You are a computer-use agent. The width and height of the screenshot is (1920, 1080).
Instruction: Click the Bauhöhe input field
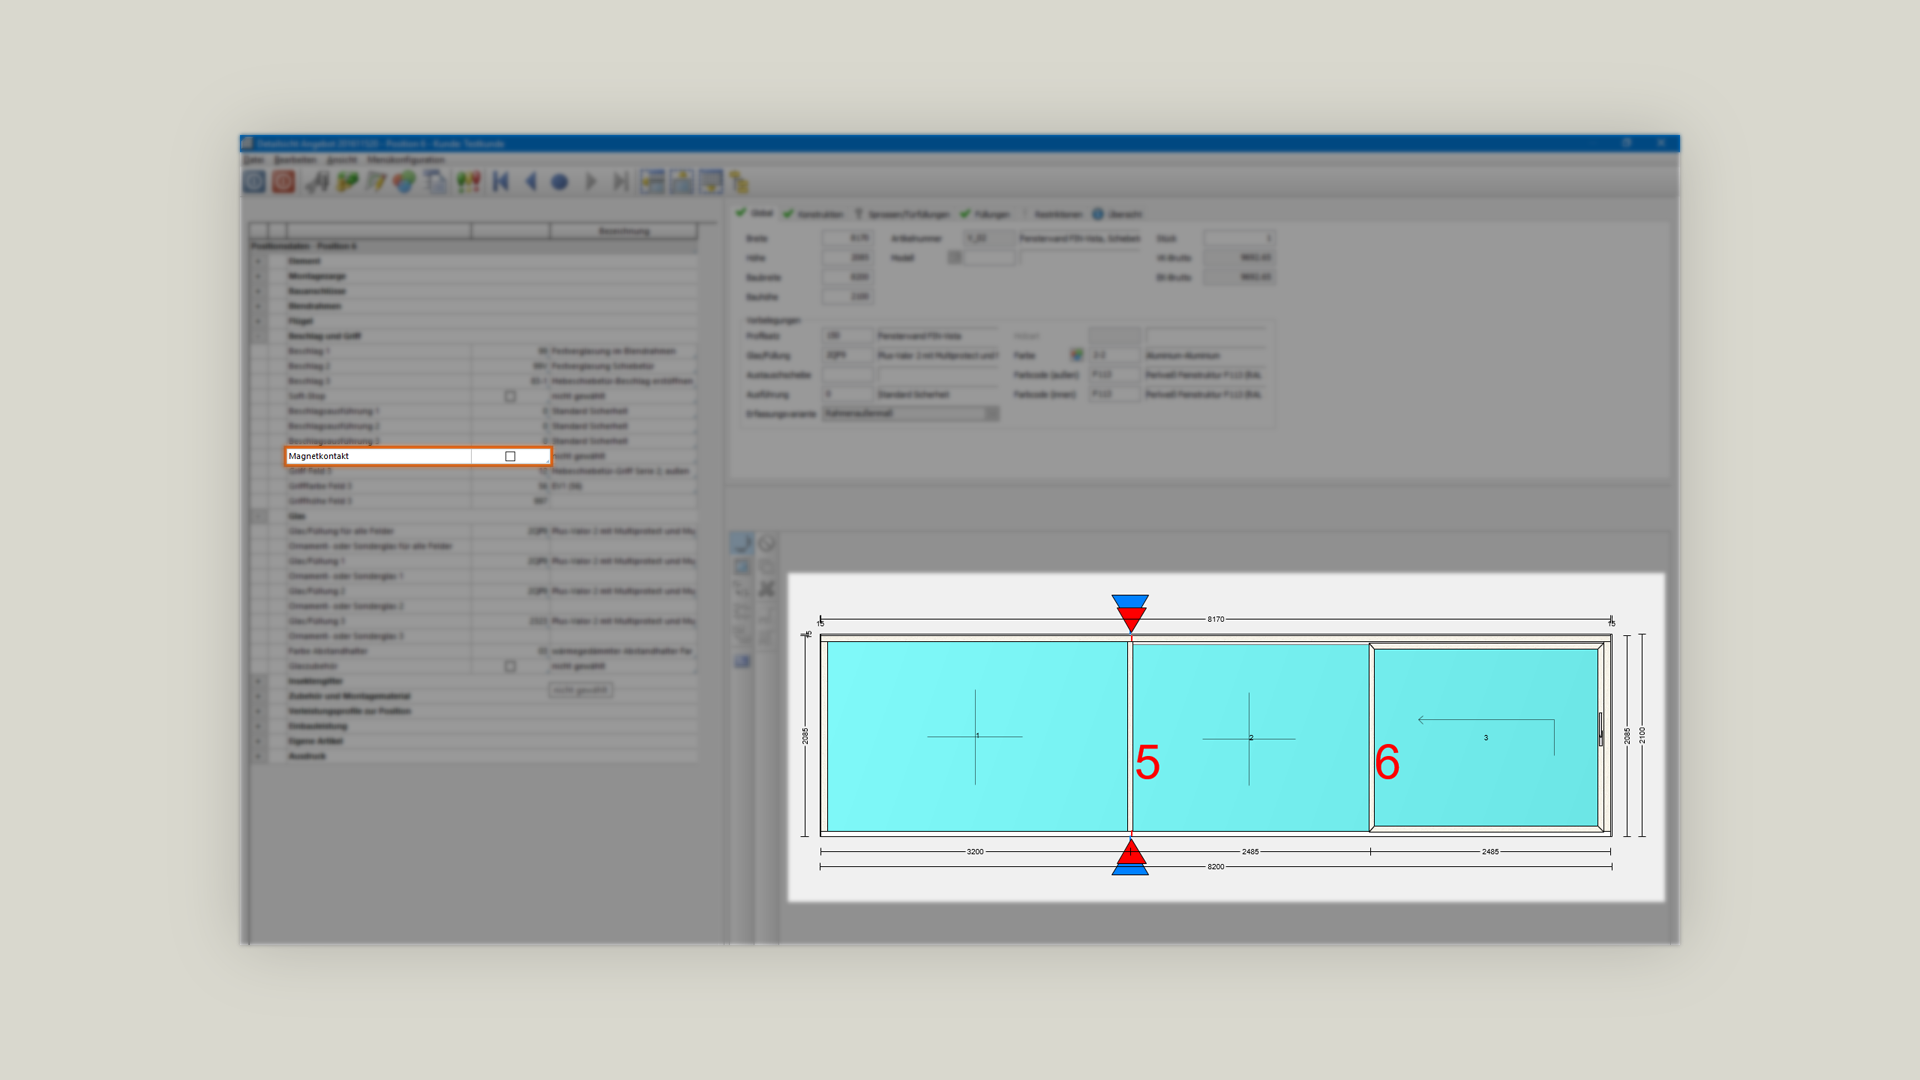point(847,297)
